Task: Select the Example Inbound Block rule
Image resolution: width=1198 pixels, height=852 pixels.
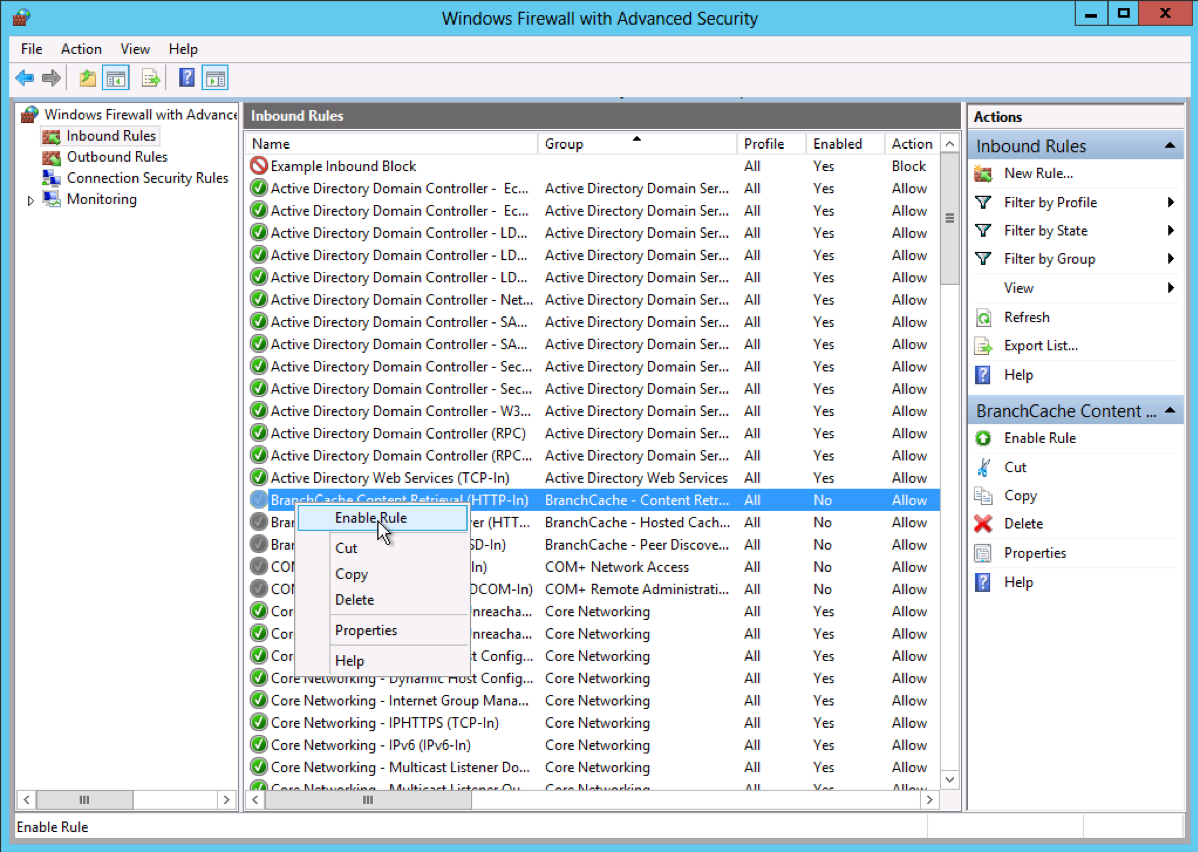Action: pos(593,166)
